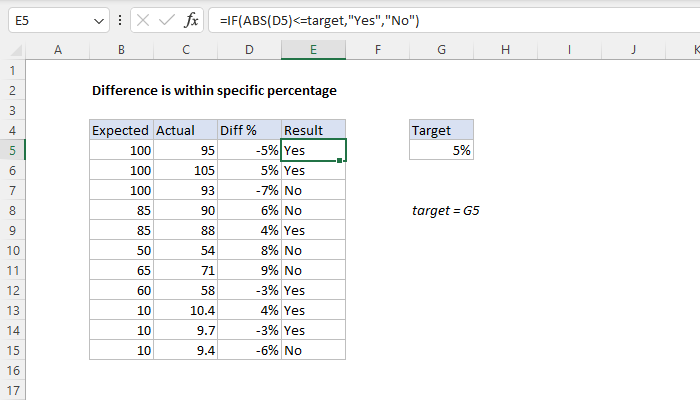This screenshot has height=400, width=700.
Task: Select row 10 header
Action: 12,251
